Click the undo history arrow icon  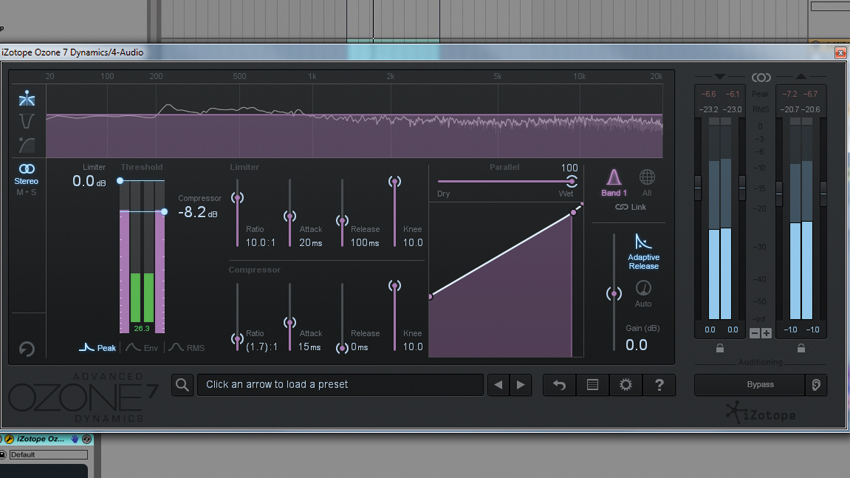pyautogui.click(x=559, y=385)
